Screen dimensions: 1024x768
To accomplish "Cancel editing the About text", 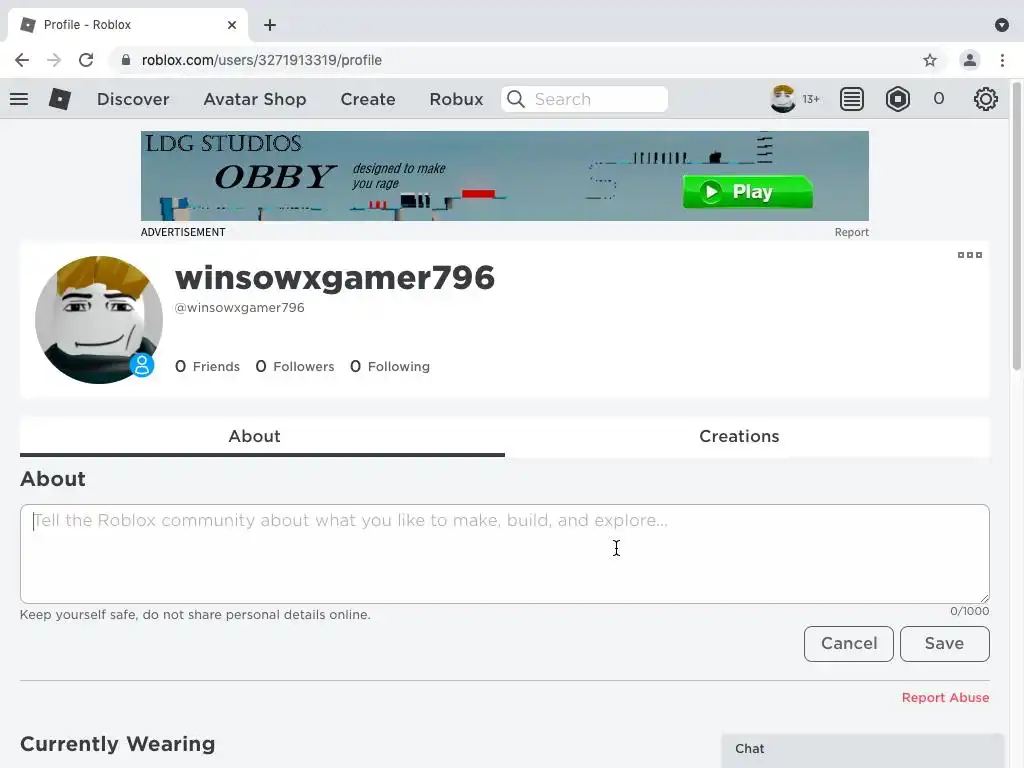I will point(848,644).
